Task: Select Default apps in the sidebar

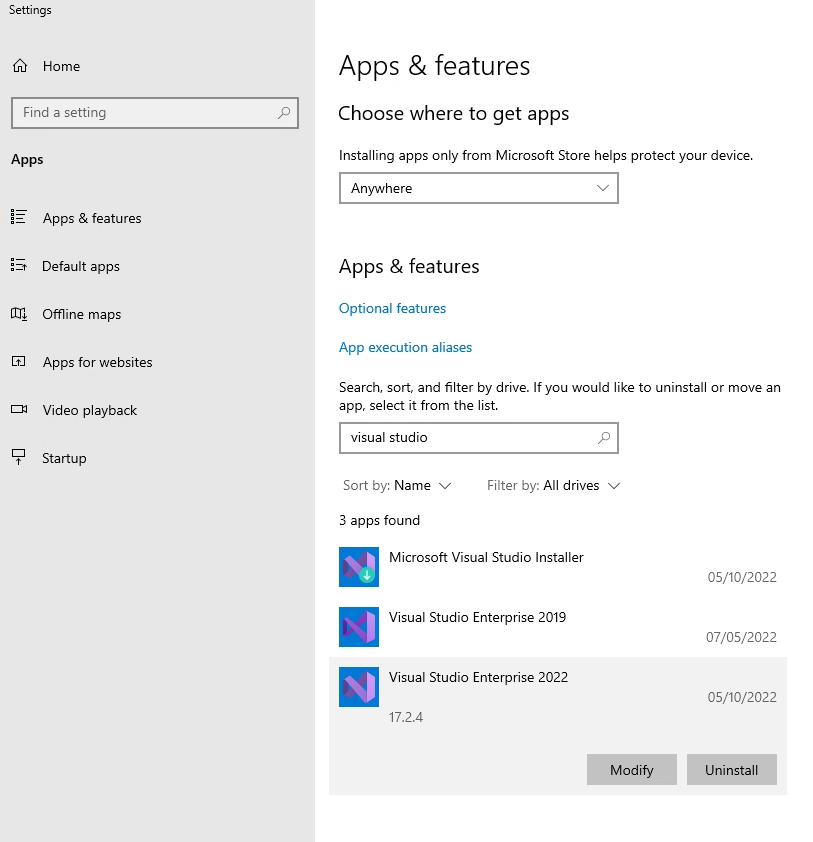Action: [81, 266]
